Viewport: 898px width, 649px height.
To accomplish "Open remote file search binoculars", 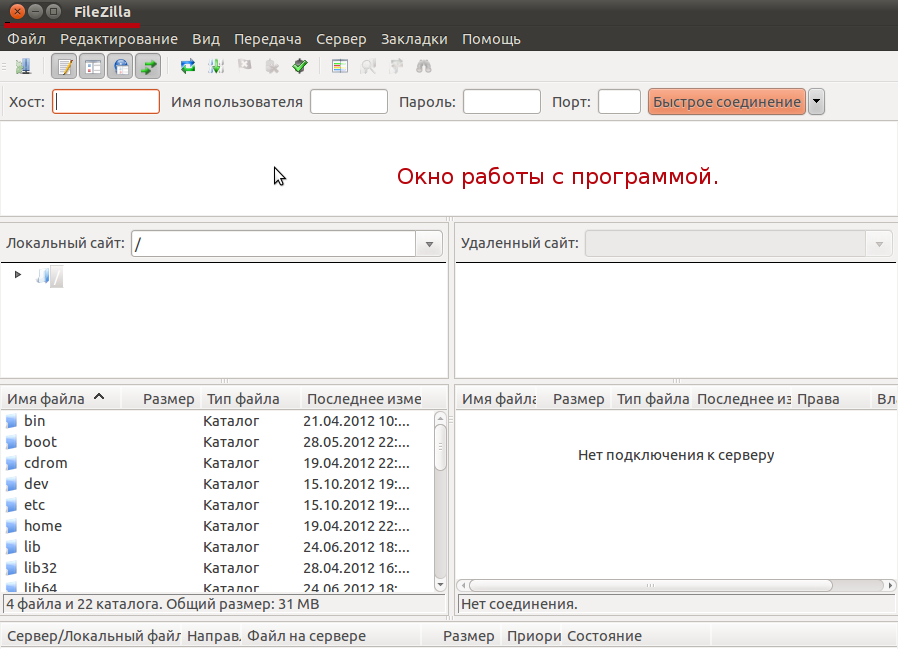I will (x=424, y=66).
